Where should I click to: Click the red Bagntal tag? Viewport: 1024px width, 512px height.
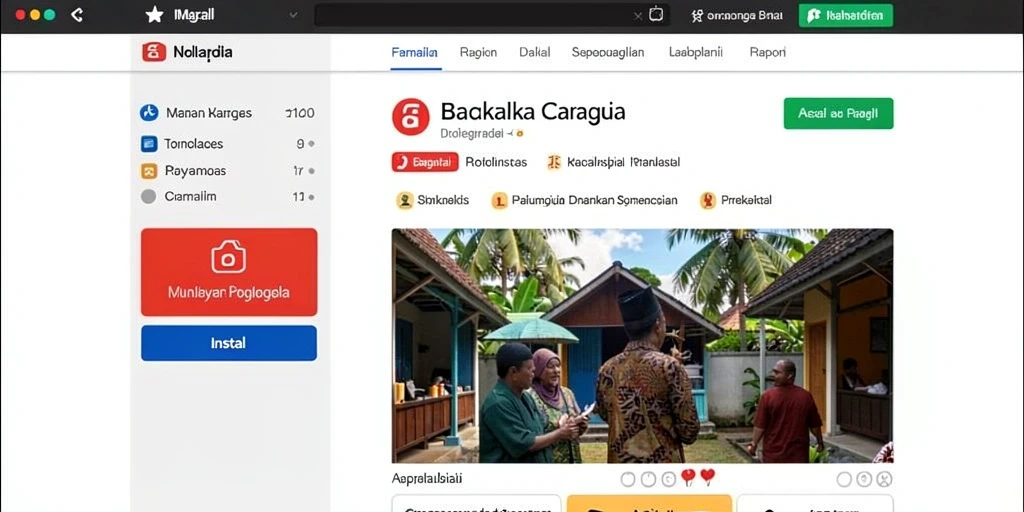425,162
